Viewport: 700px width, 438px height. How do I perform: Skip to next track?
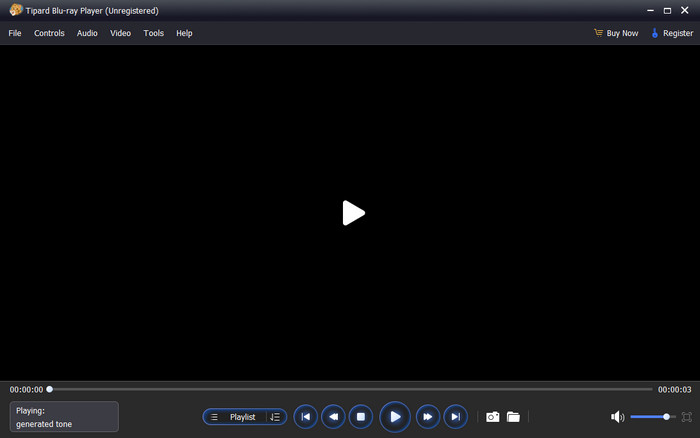[x=455, y=417]
